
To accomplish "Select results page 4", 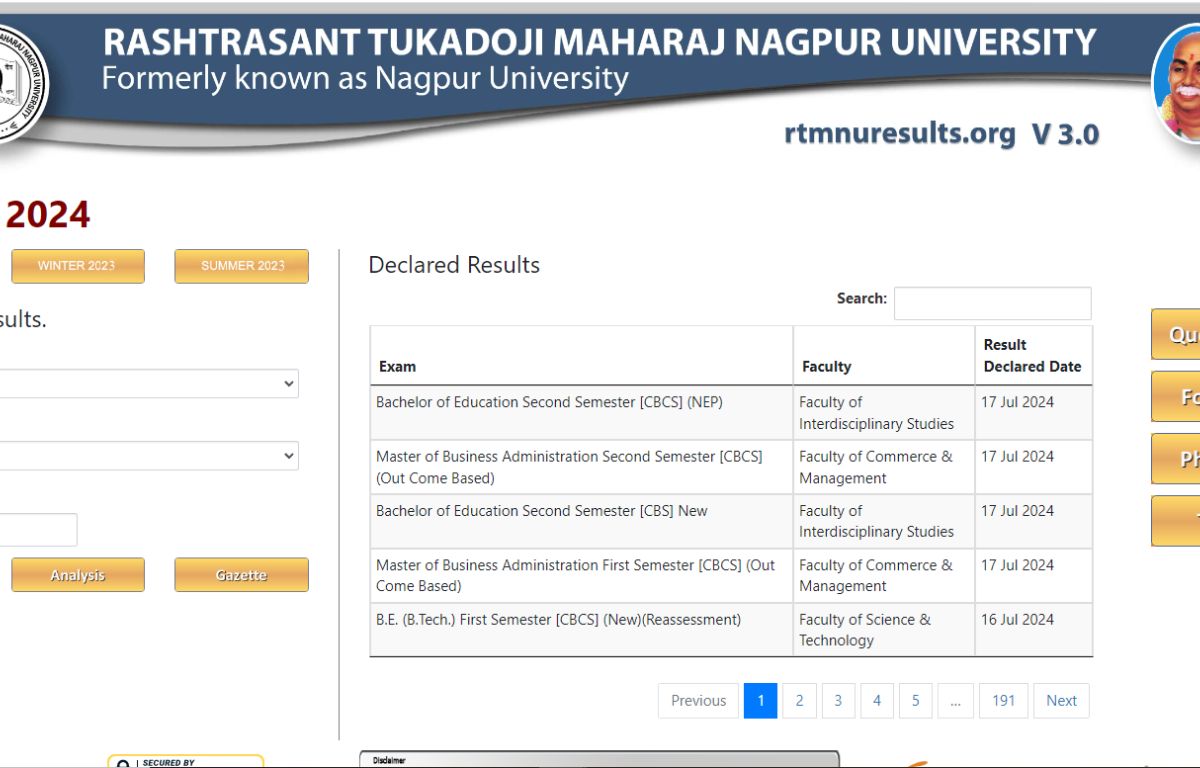I will coord(877,701).
